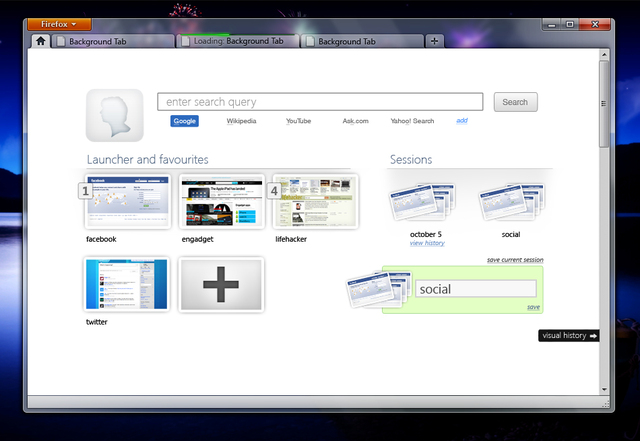Click the vertical scrollbar up arrow
Viewport: 640px width, 441px height.
(x=604, y=54)
